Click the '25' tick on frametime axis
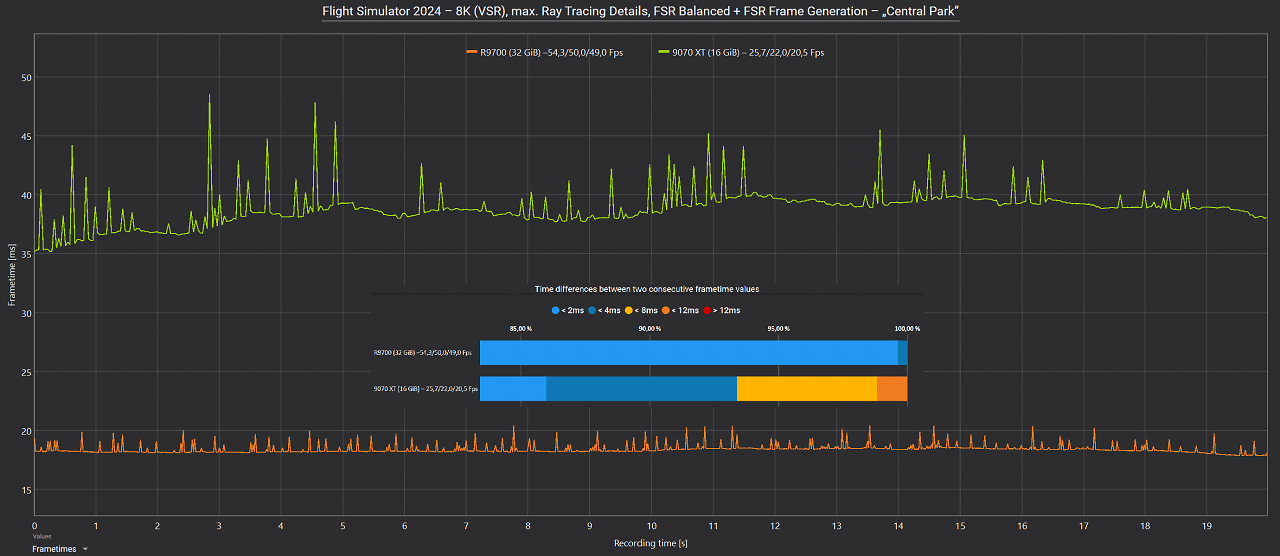The width and height of the screenshot is (1280, 556). [26, 373]
